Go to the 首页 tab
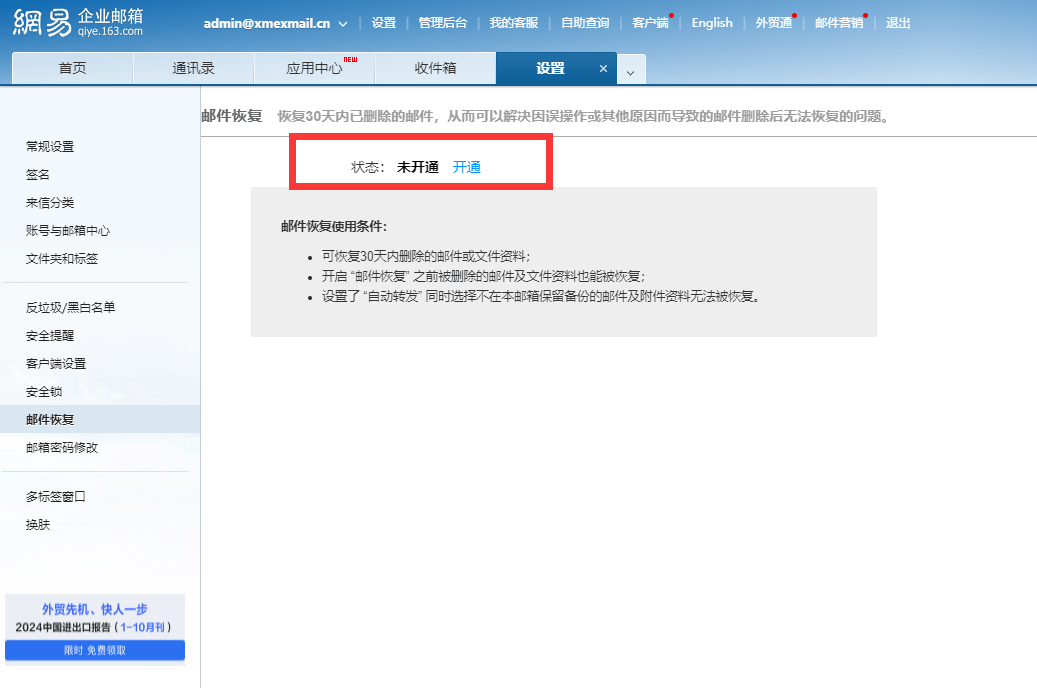The image size is (1037, 688). point(71,69)
